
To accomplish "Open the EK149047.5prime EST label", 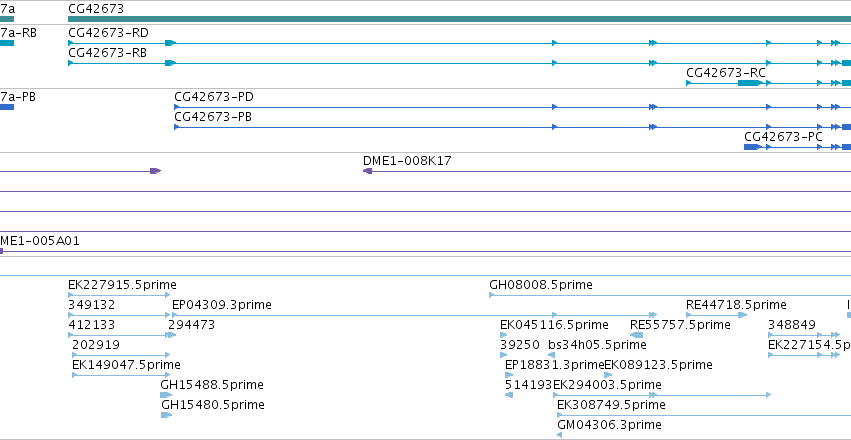I will point(126,365).
